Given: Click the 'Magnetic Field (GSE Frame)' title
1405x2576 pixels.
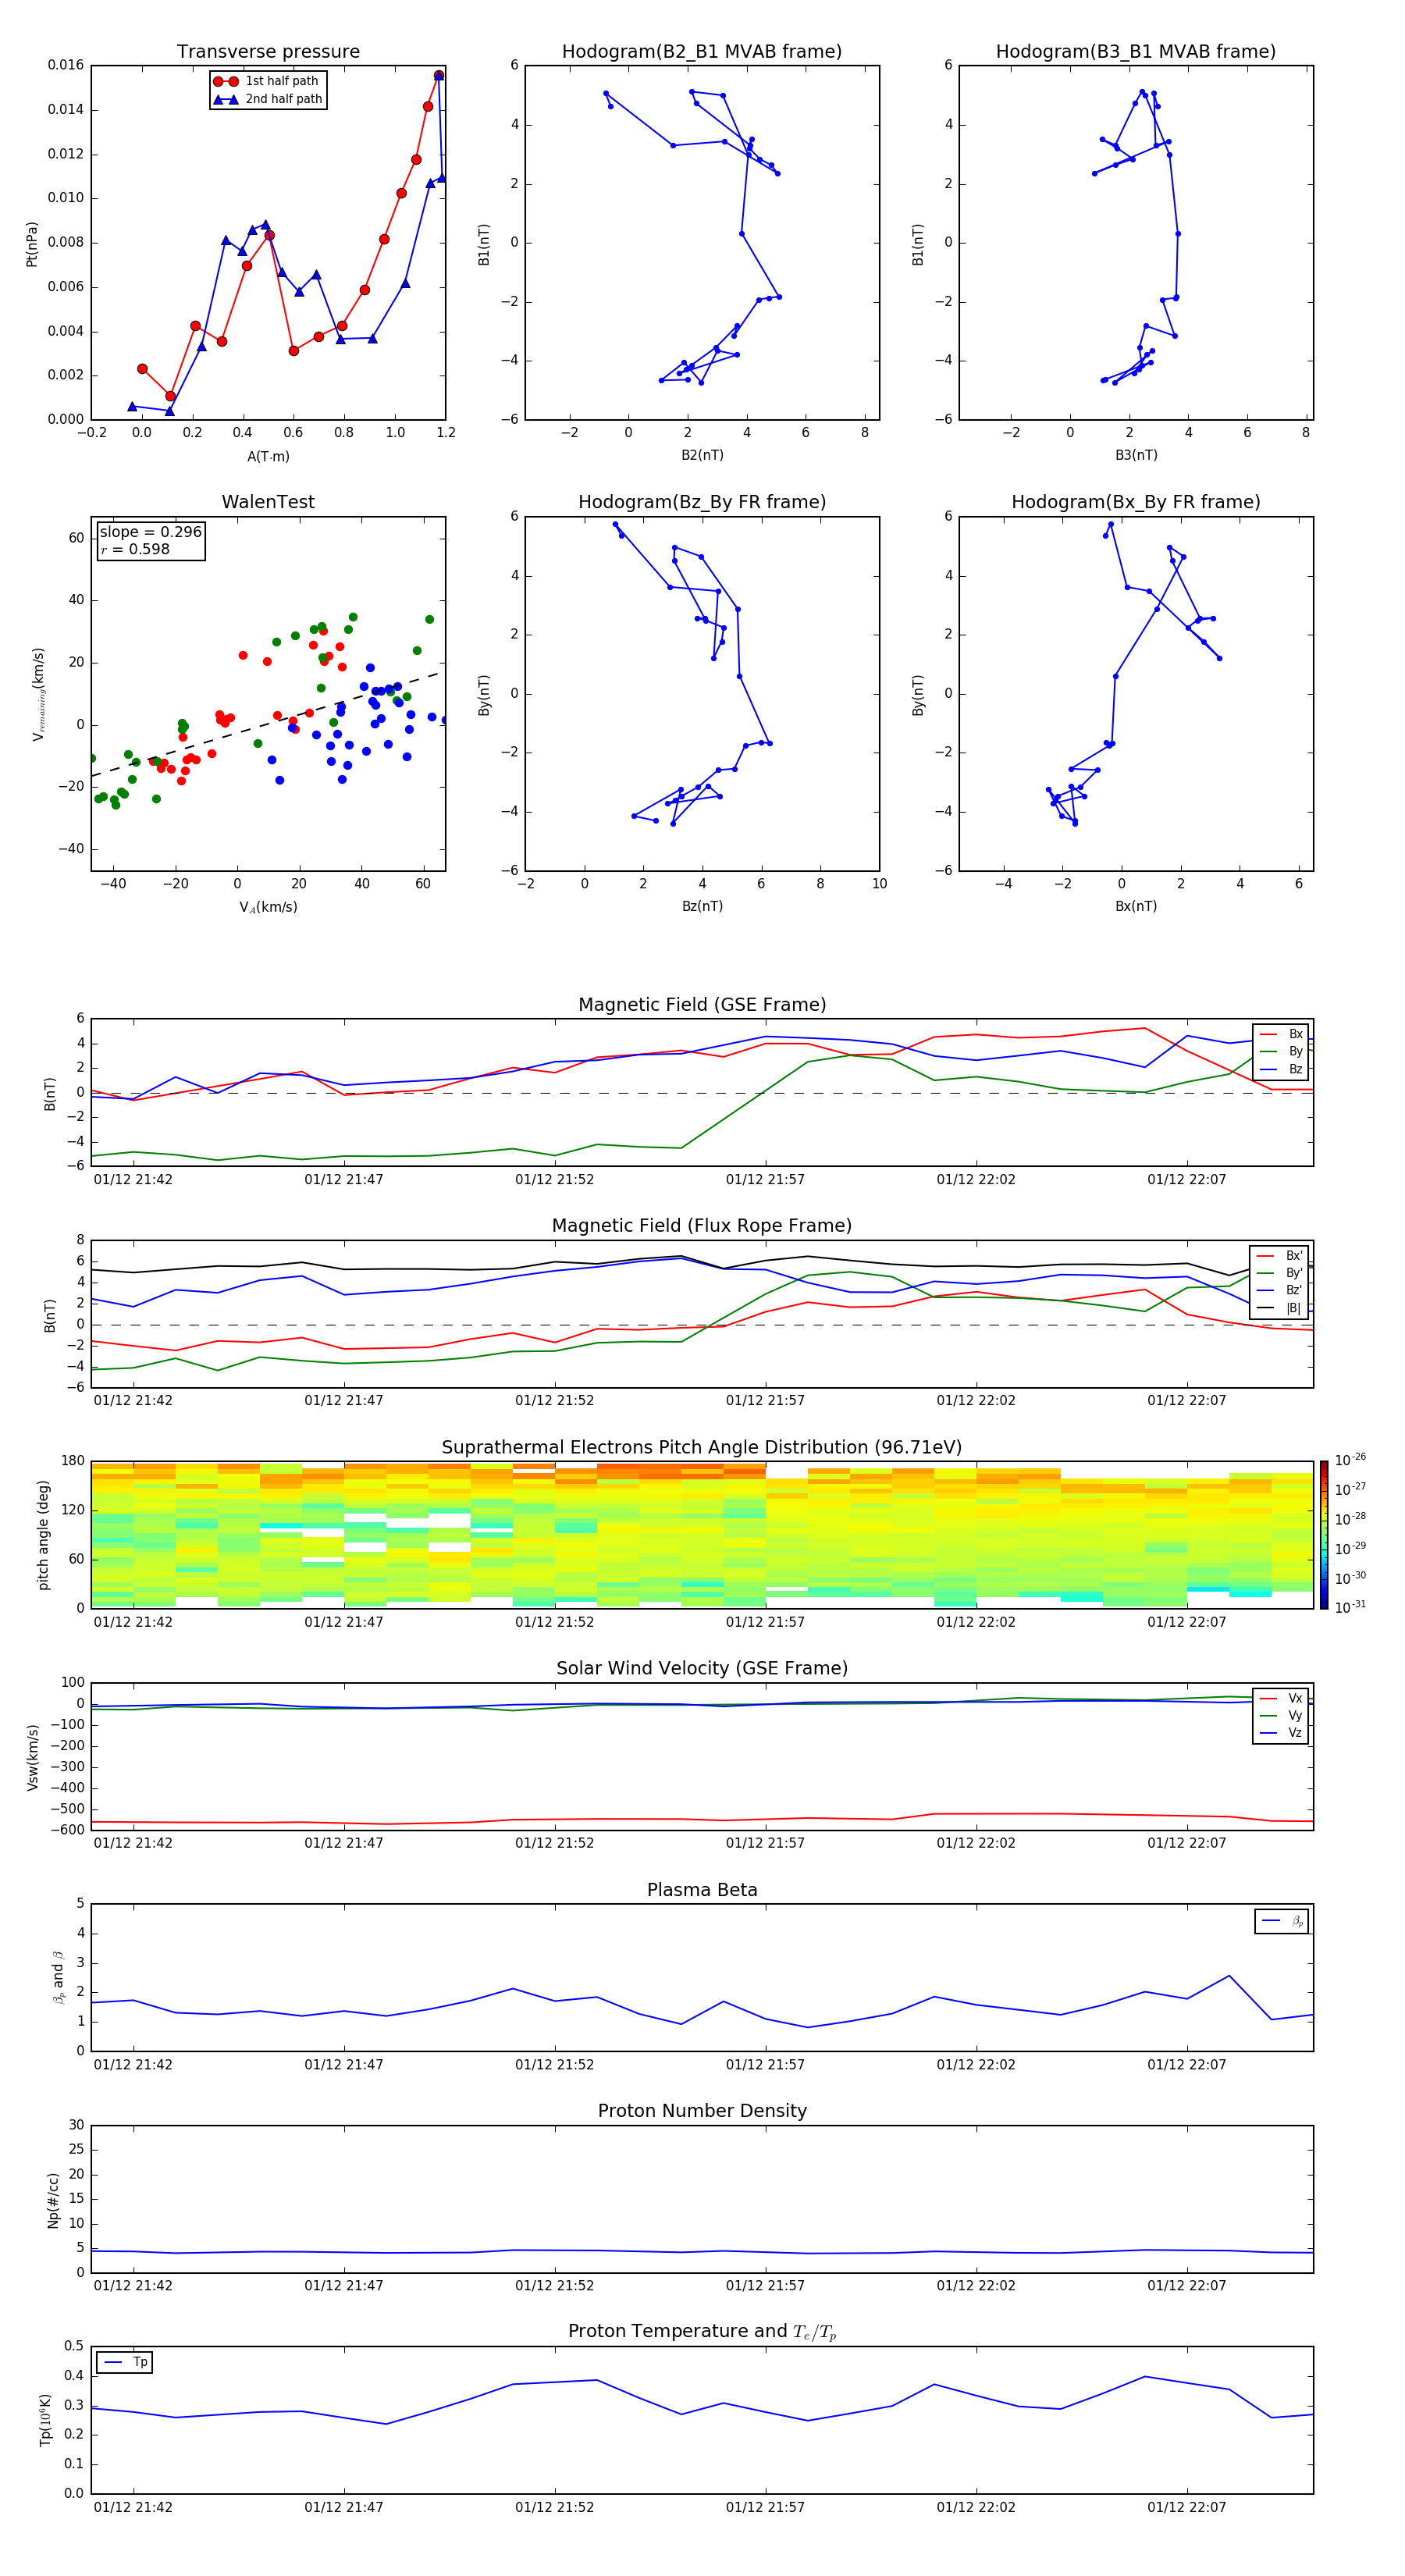Looking at the screenshot, I should coord(702,1005).
